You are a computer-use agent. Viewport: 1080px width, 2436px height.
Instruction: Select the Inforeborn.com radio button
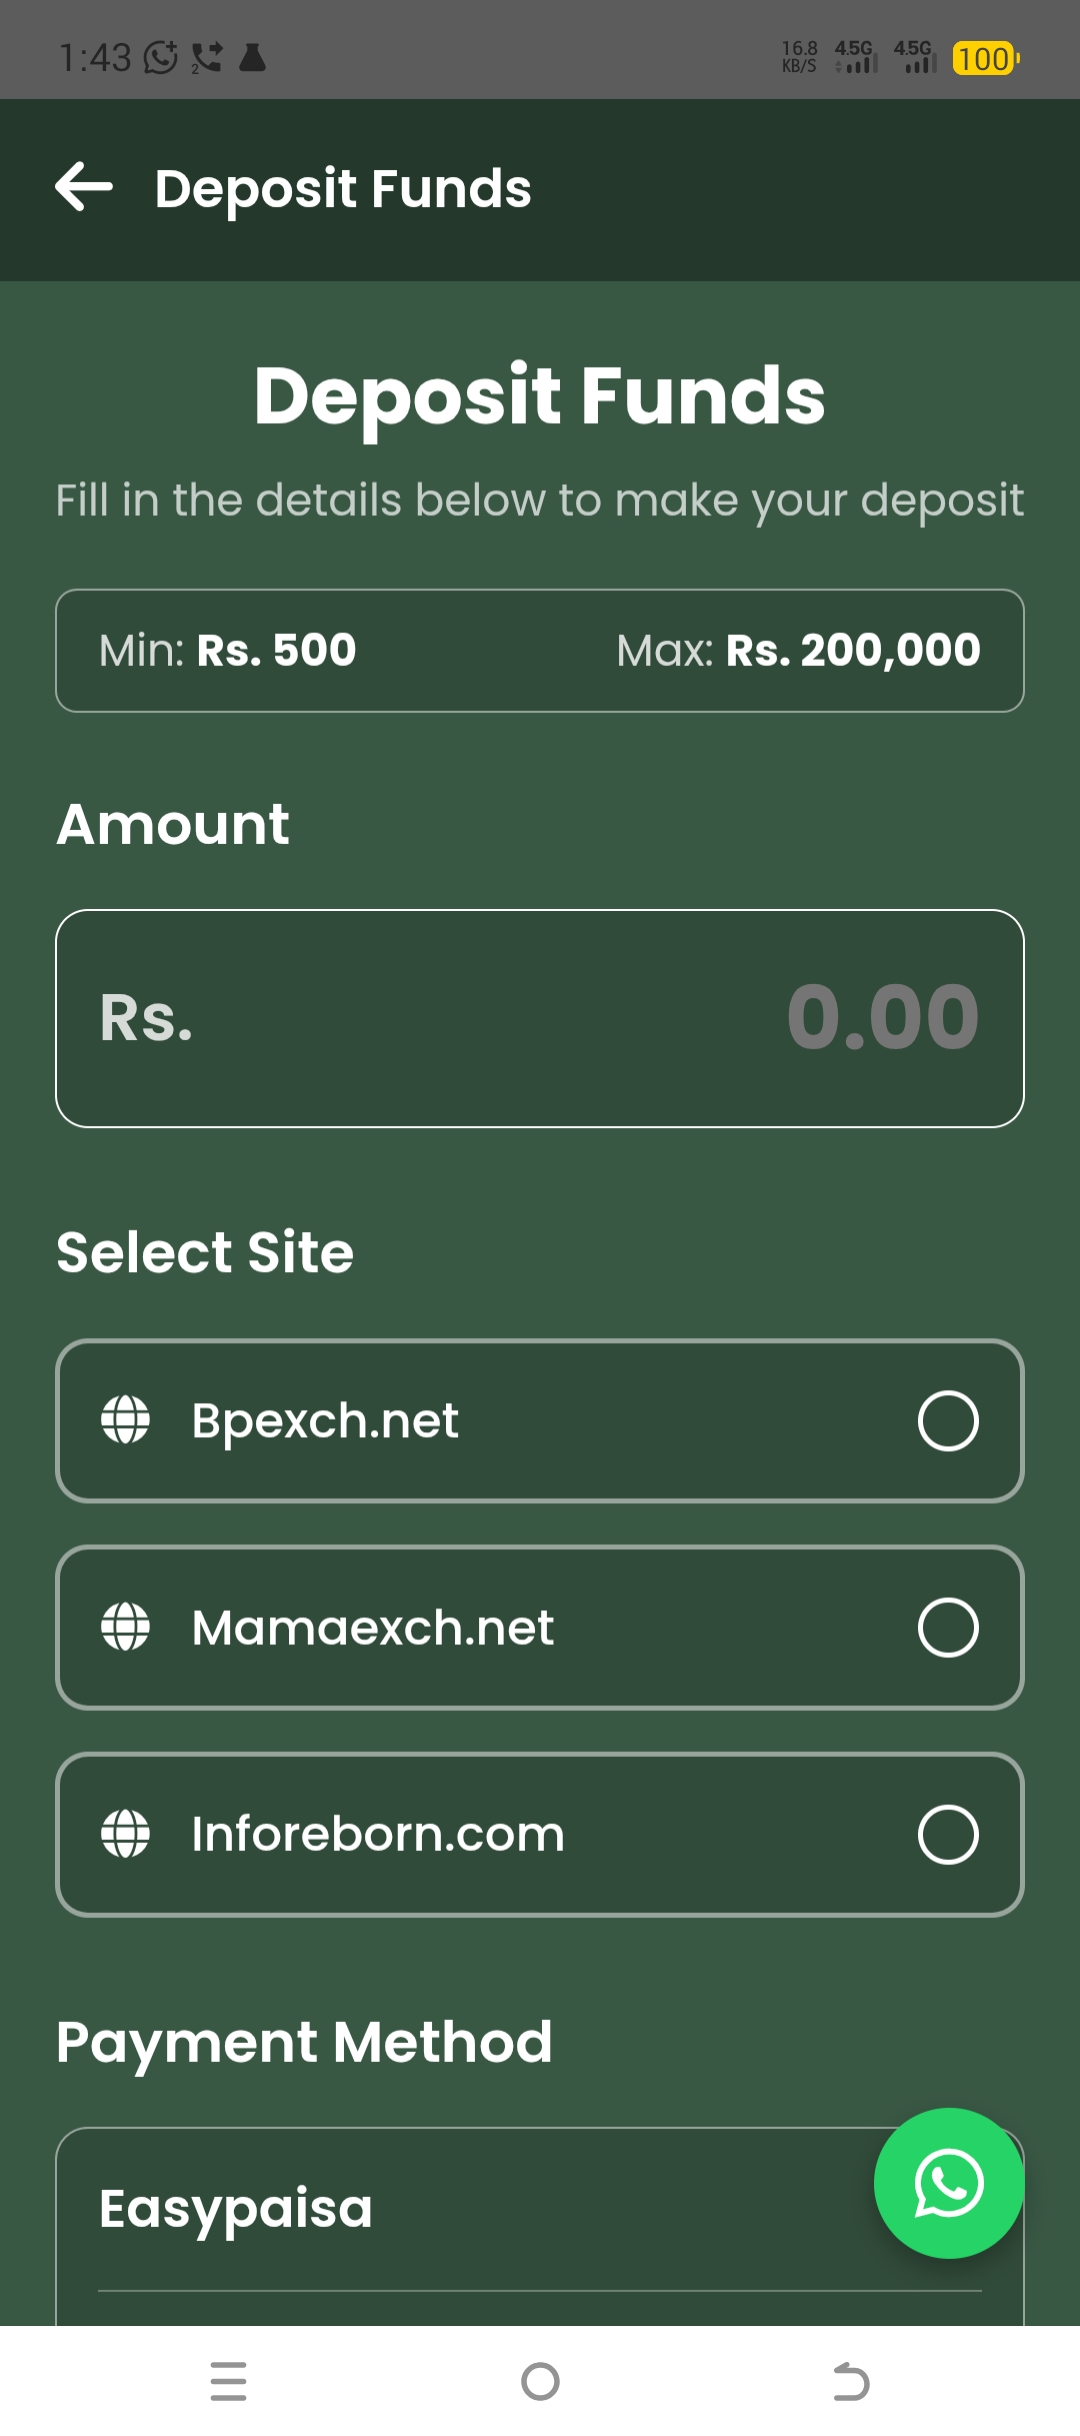click(949, 1833)
